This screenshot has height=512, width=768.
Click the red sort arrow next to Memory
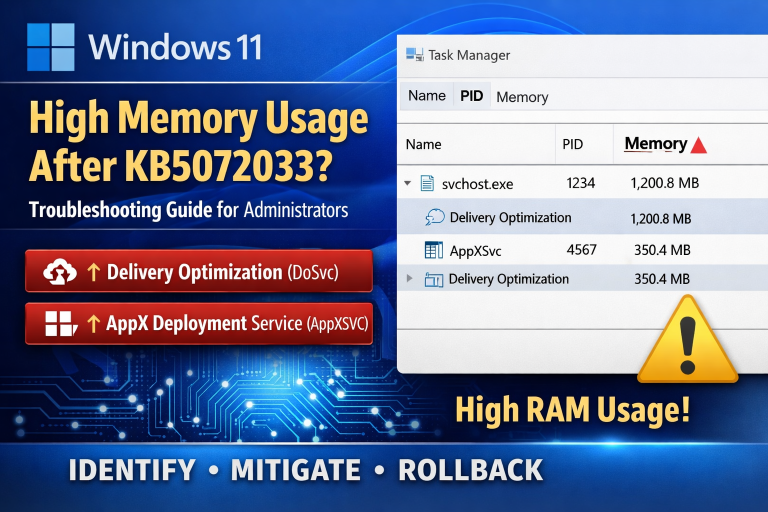(698, 145)
